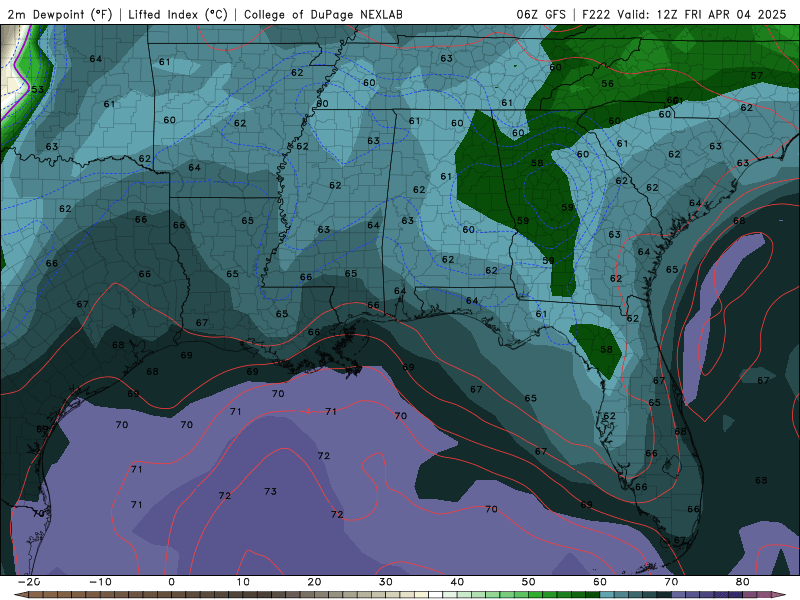800x600 pixels.
Task: Click the "College of DuPage NEXLAB" label
Action: point(323,15)
